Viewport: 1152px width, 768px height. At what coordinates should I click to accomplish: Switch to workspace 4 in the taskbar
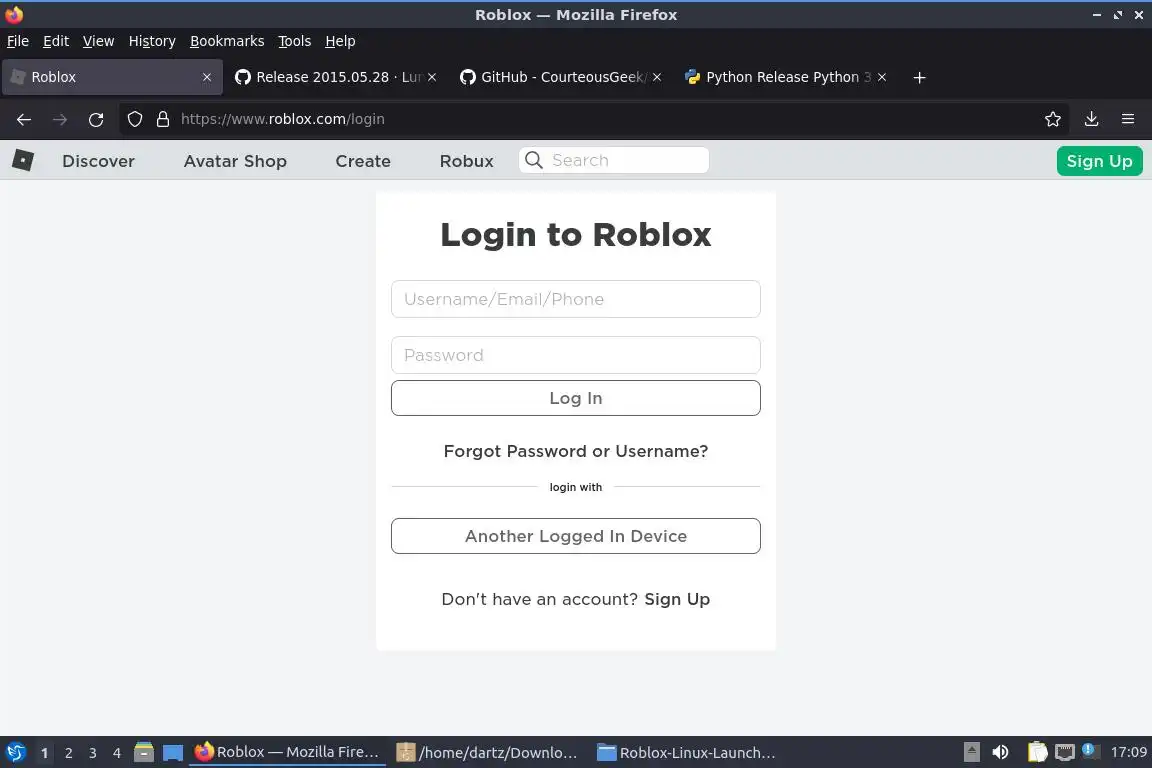[x=117, y=753]
